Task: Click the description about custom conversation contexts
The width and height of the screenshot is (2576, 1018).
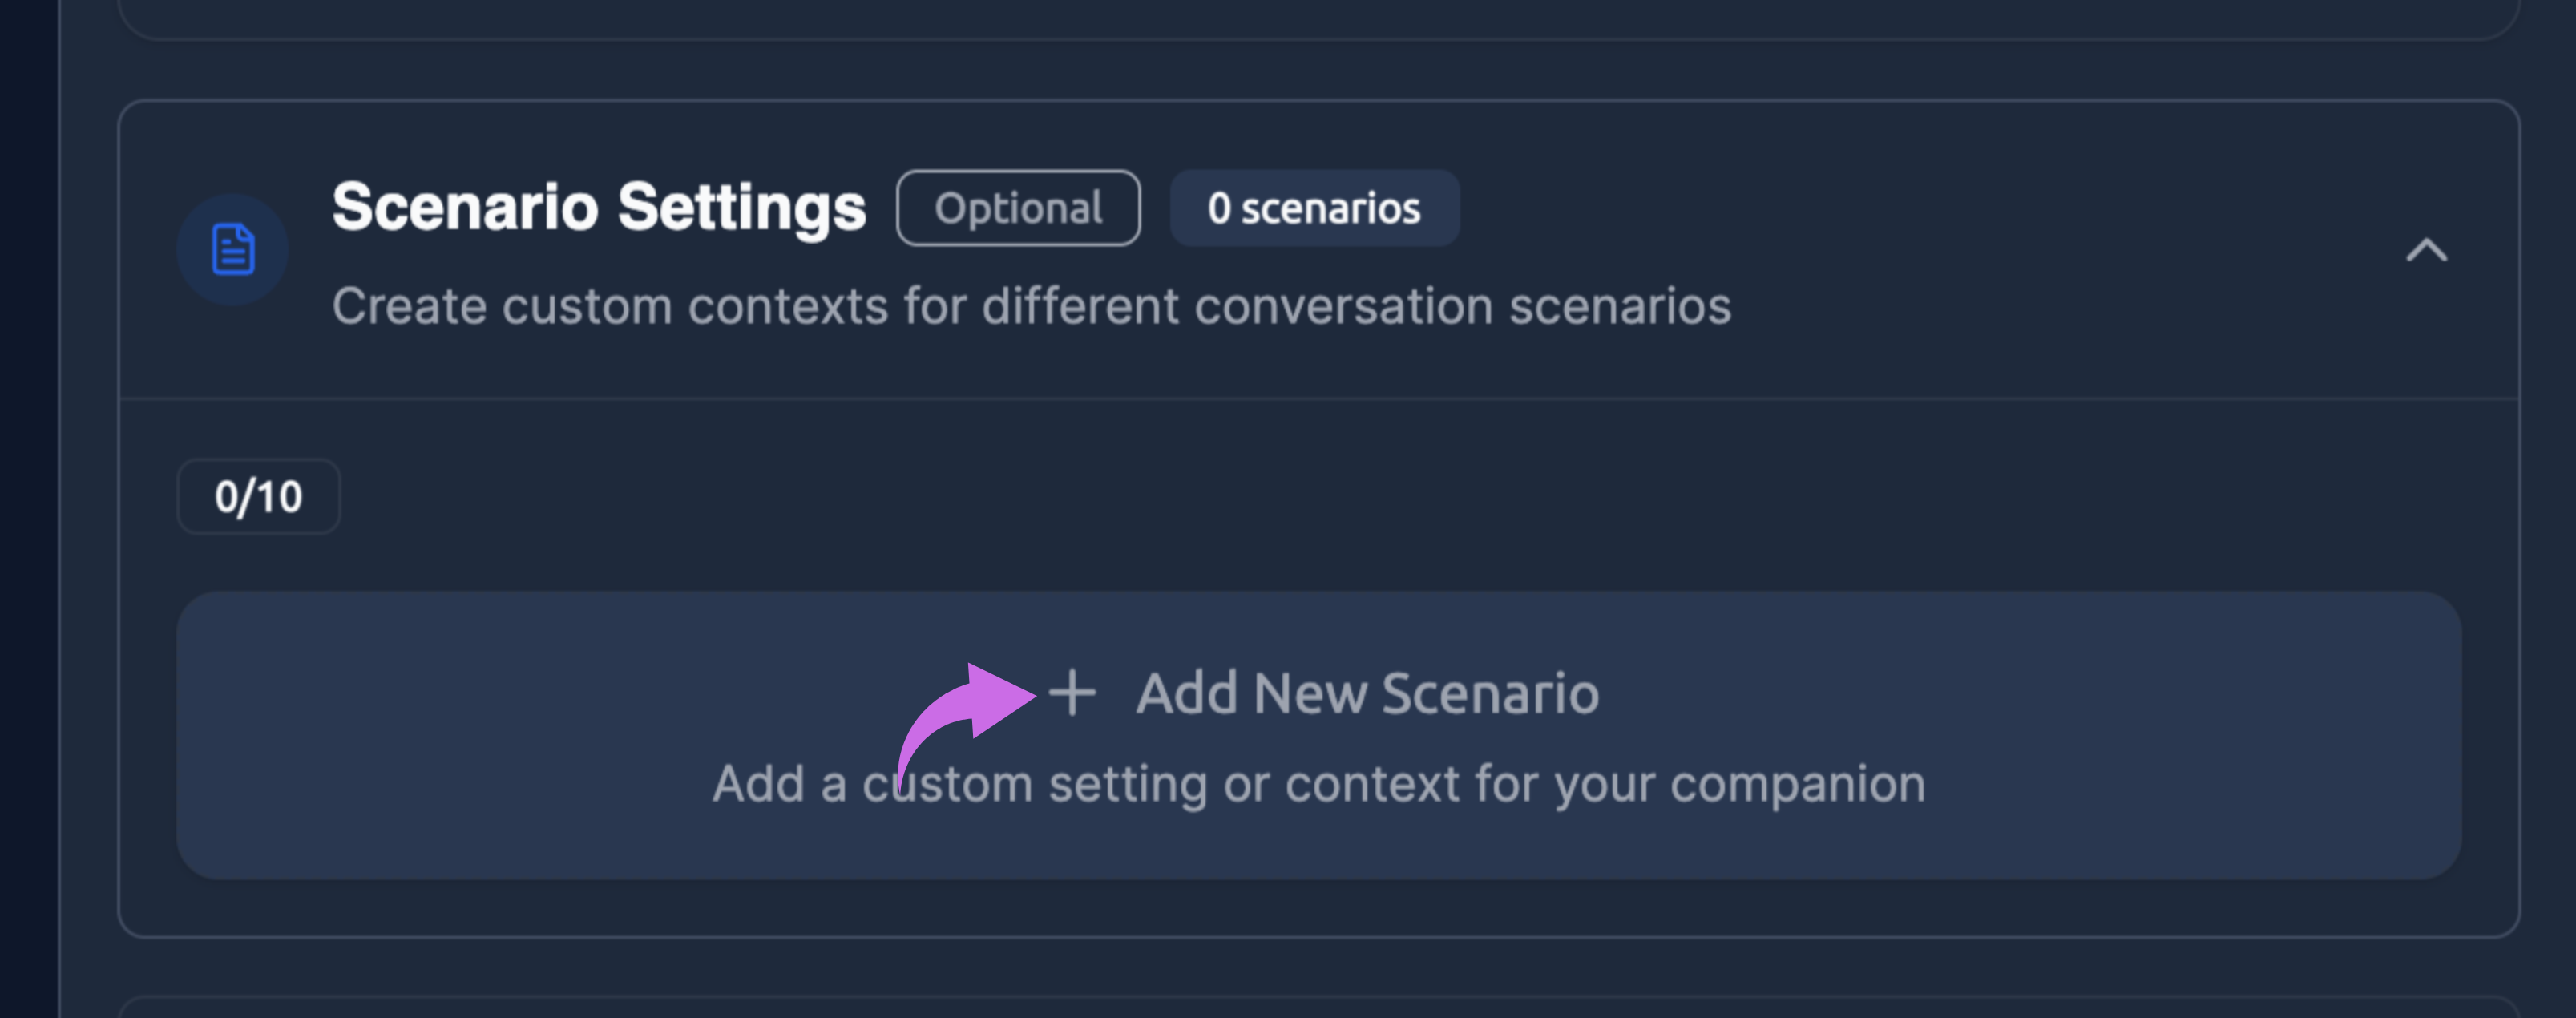Action: [1032, 306]
